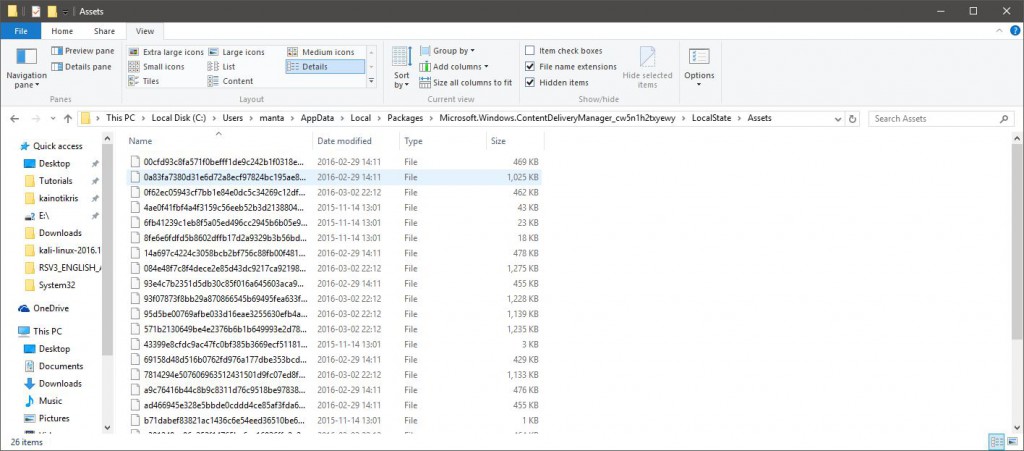Sort by Type column header
The height and width of the screenshot is (451, 1024).
pos(443,141)
